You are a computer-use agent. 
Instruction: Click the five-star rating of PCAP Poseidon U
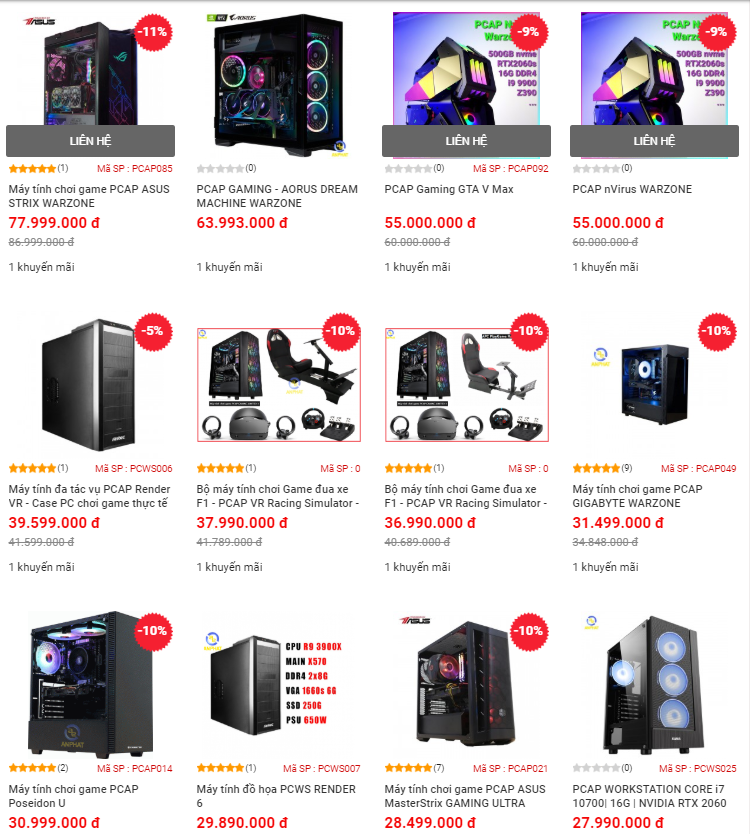pyautogui.click(x=32, y=768)
